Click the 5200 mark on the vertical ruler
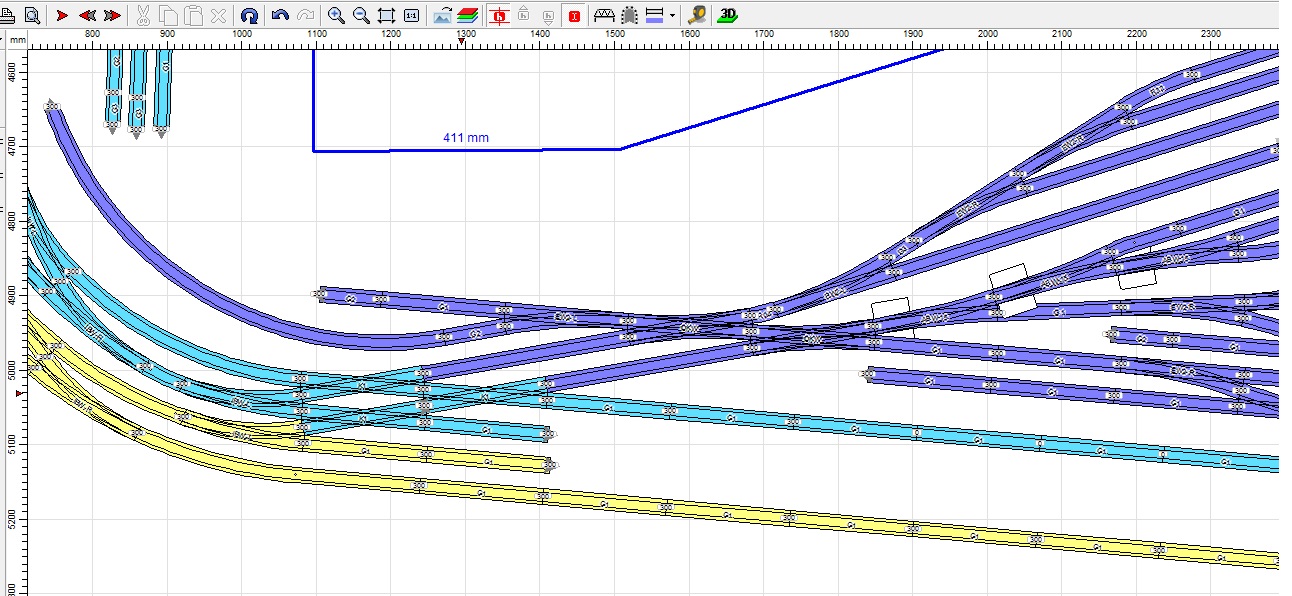 [11, 521]
